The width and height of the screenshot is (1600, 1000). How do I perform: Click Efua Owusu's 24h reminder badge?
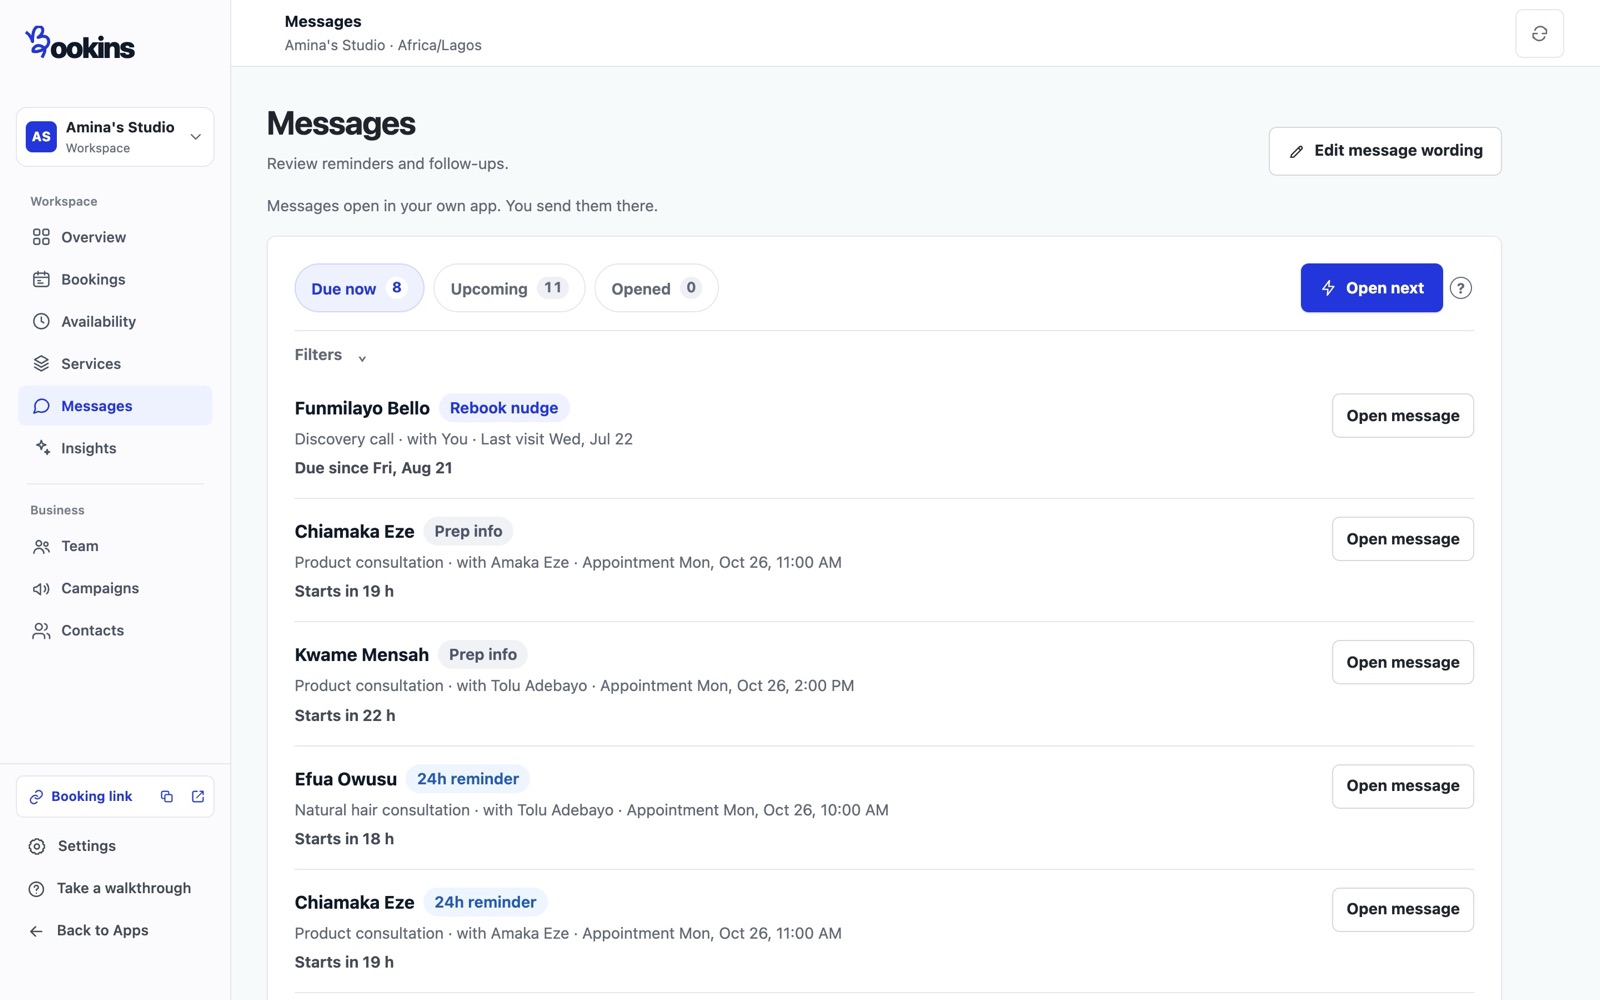click(x=468, y=779)
